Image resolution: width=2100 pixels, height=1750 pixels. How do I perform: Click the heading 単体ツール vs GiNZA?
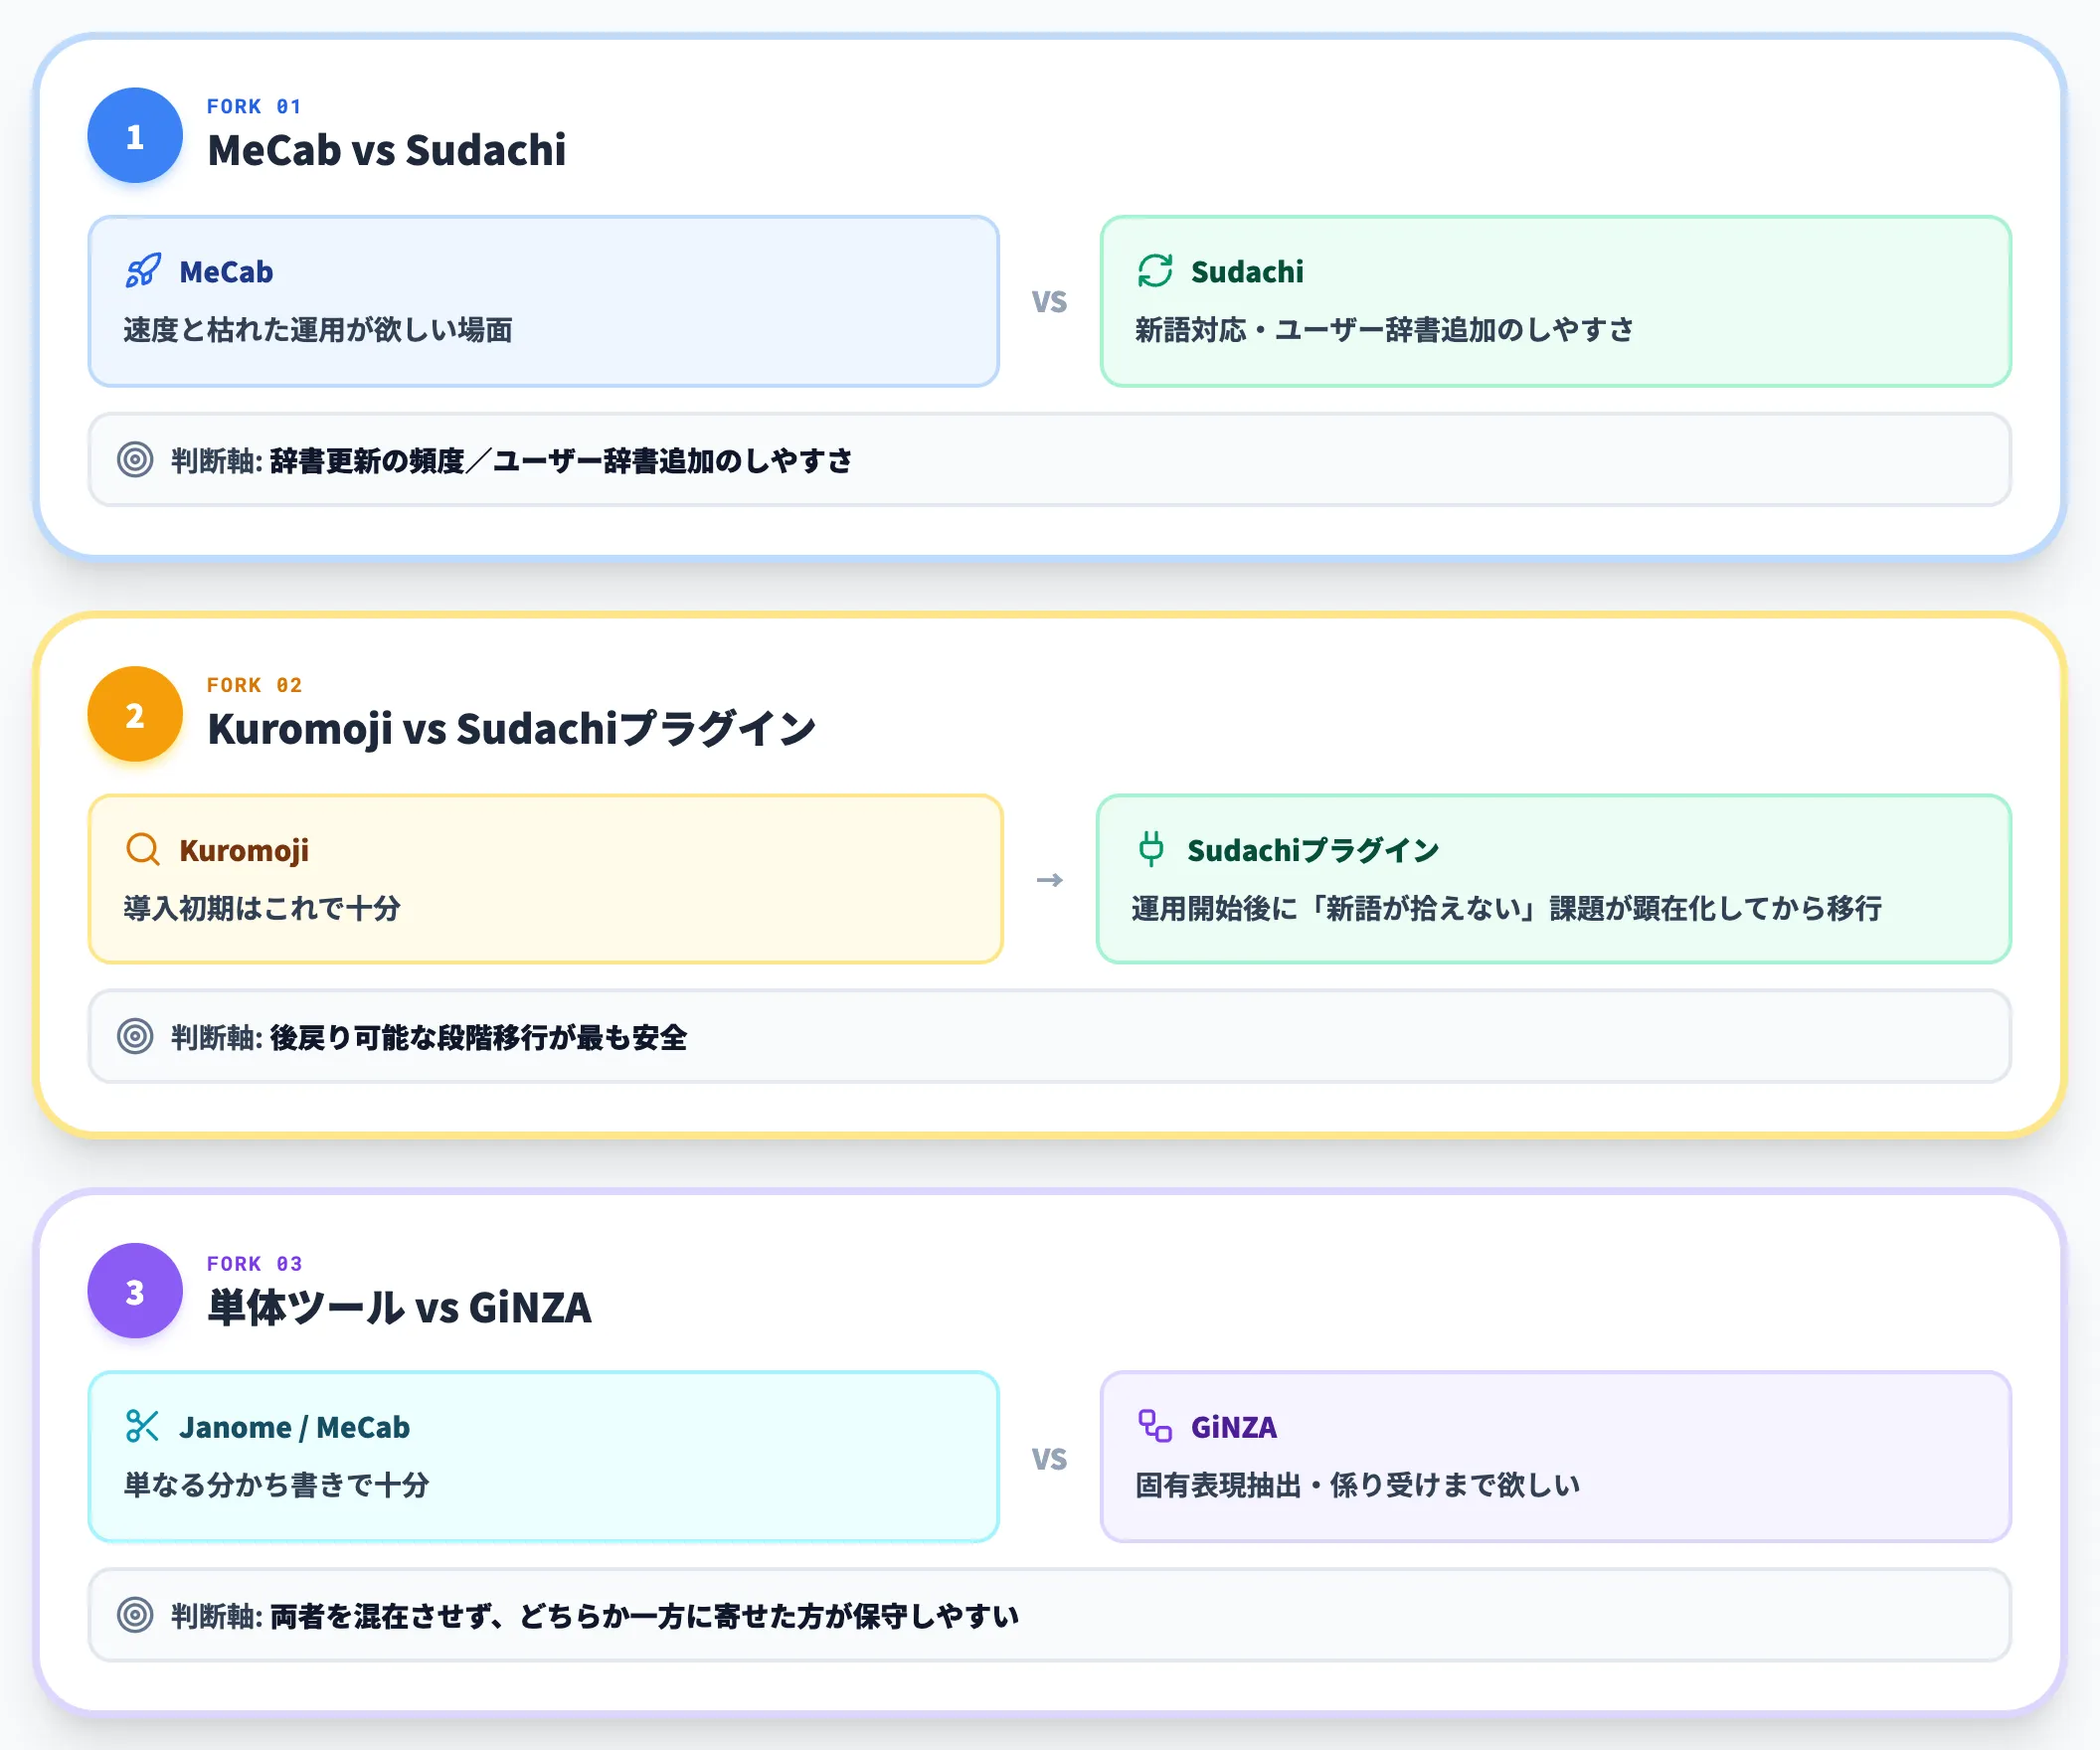tap(399, 1307)
